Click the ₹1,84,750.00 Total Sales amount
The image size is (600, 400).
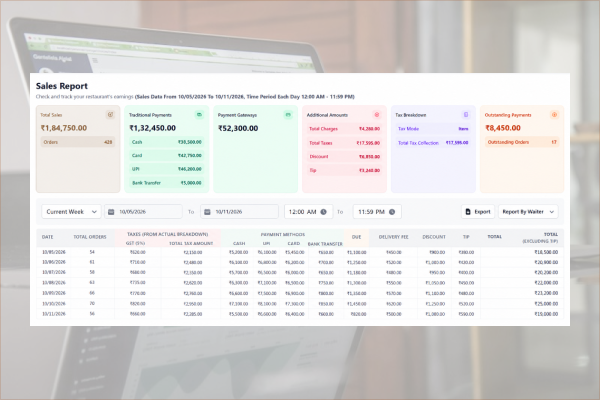point(64,128)
